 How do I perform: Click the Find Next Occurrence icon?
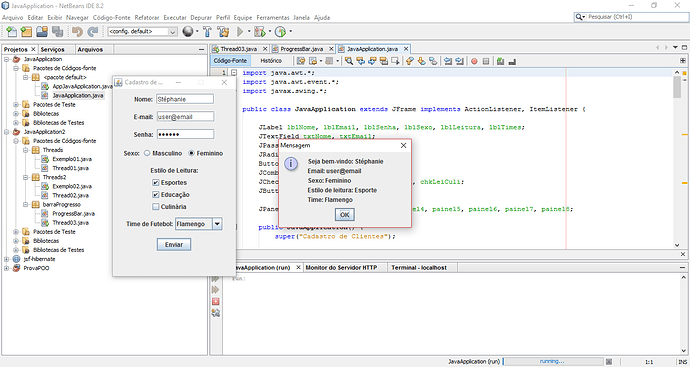[372, 61]
